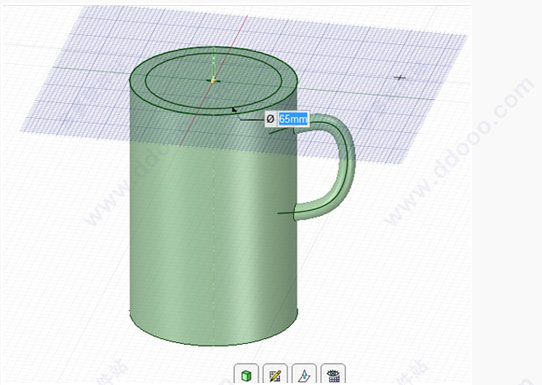Screen dimensions: 542x385
Task: Select the outer rim edge of the mug
Action: click(x=214, y=47)
